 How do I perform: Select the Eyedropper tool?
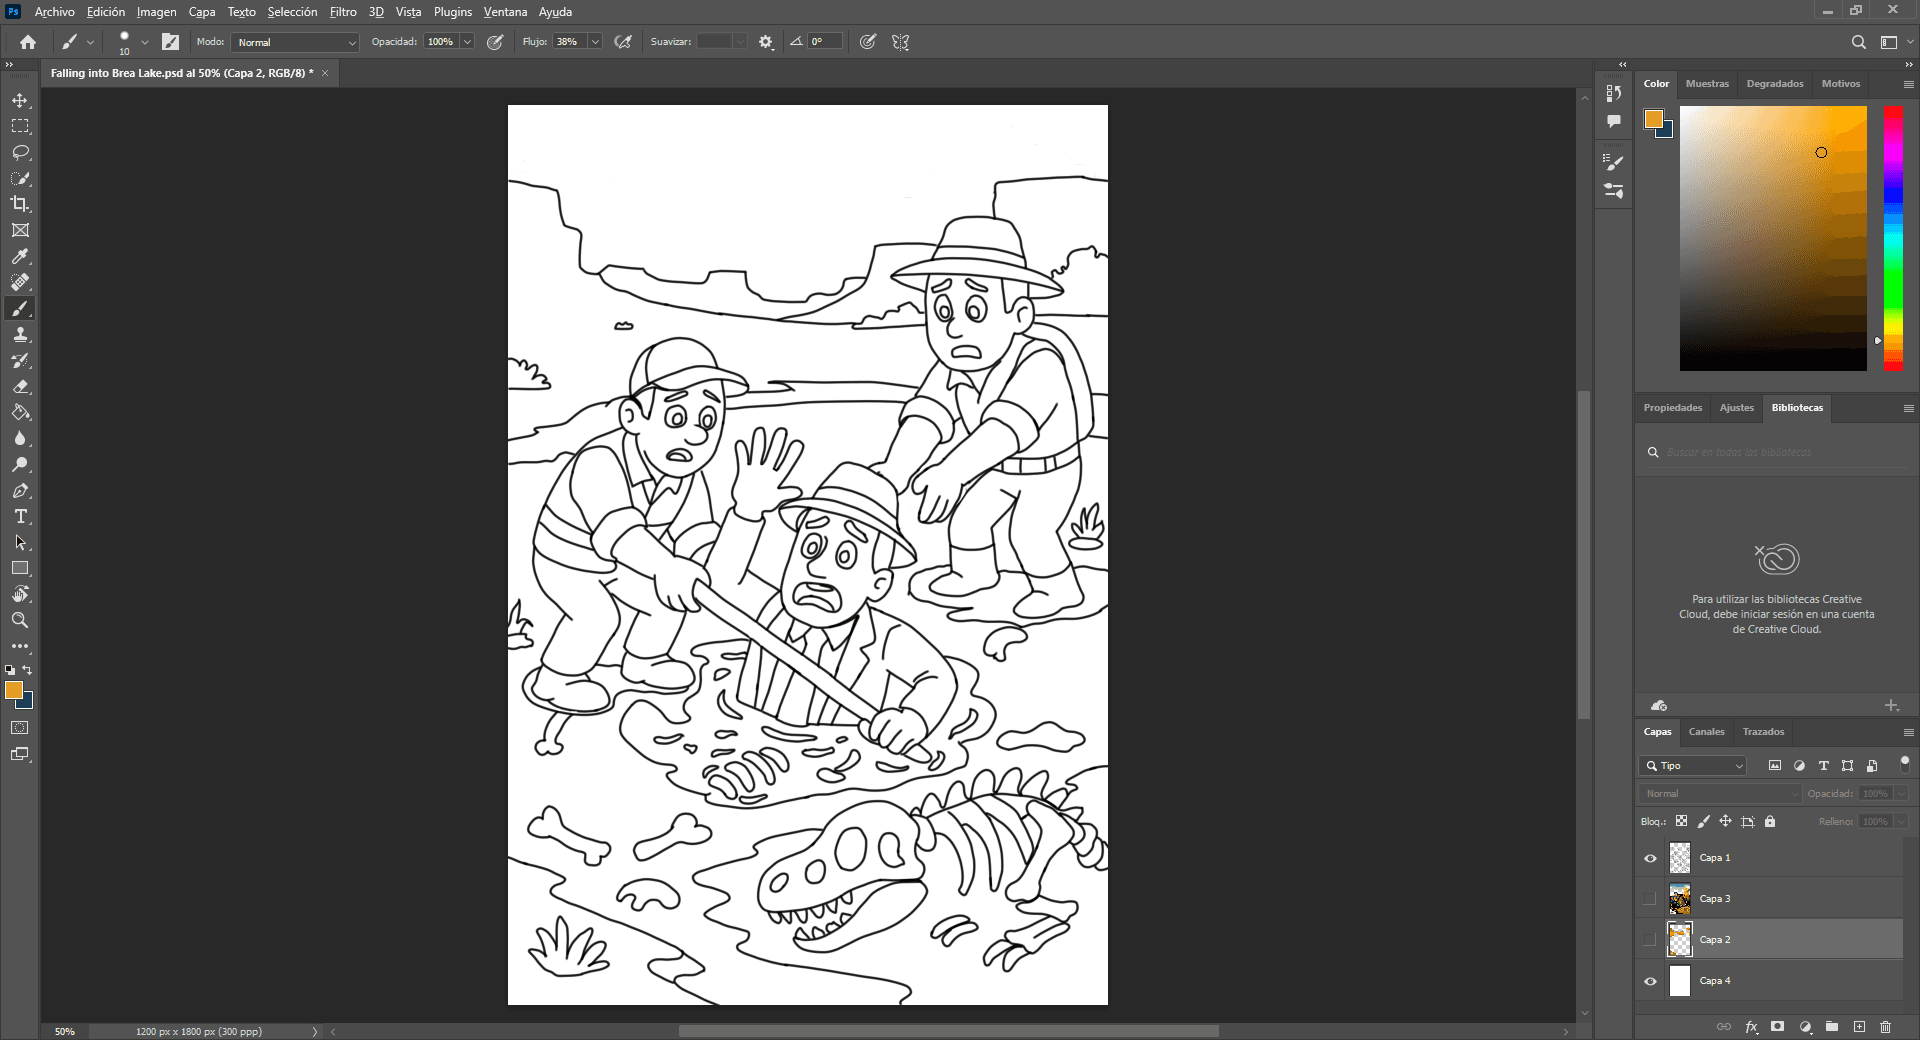point(20,256)
